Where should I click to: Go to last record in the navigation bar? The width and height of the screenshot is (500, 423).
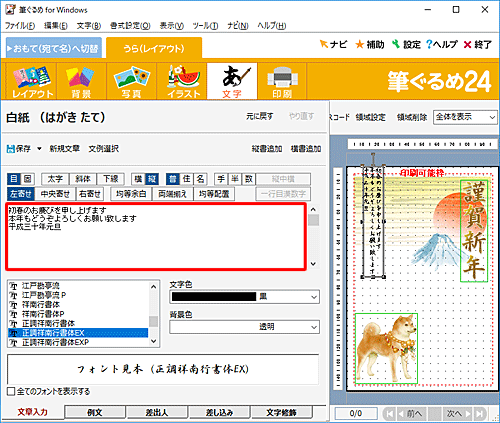coord(479,414)
